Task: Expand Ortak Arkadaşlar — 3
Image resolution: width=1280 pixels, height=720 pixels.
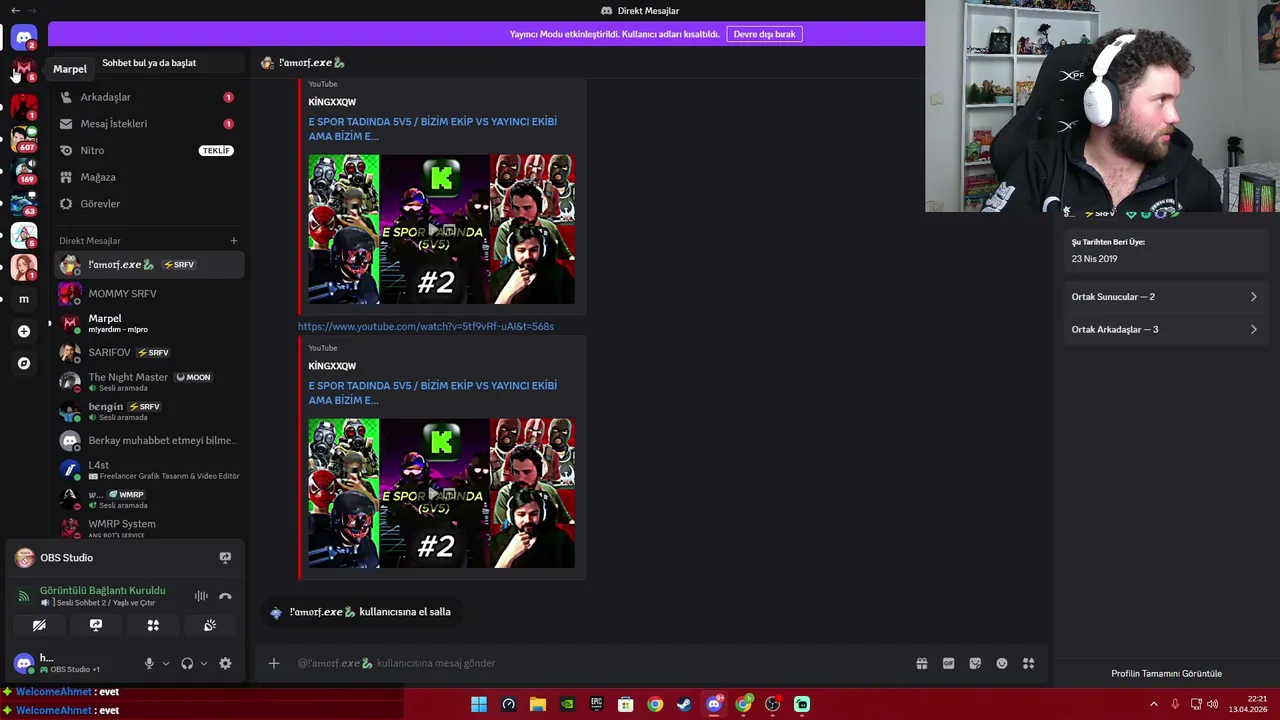Action: click(x=1164, y=329)
